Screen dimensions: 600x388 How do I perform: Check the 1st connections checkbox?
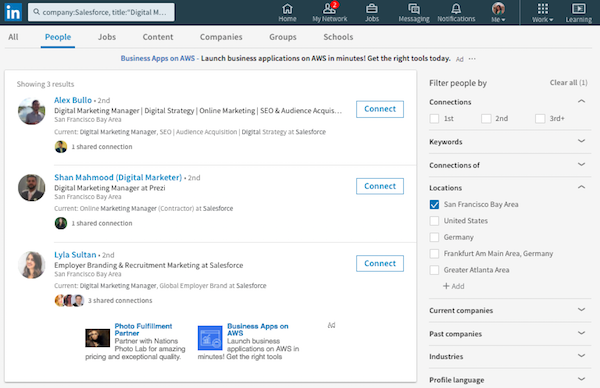[x=434, y=119]
